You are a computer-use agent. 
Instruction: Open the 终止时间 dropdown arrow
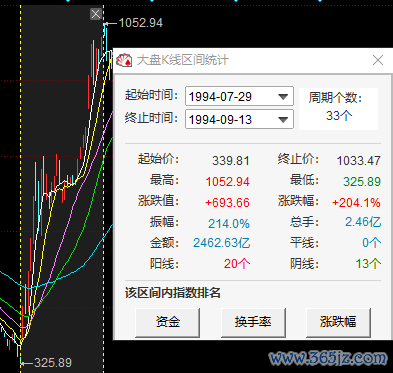click(x=283, y=119)
